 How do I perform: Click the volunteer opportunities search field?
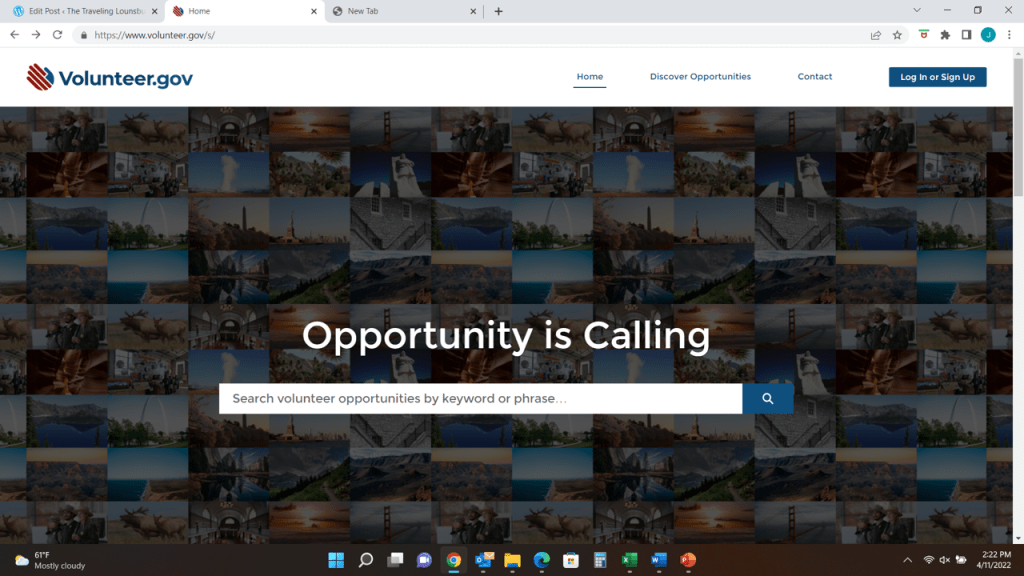tap(480, 399)
